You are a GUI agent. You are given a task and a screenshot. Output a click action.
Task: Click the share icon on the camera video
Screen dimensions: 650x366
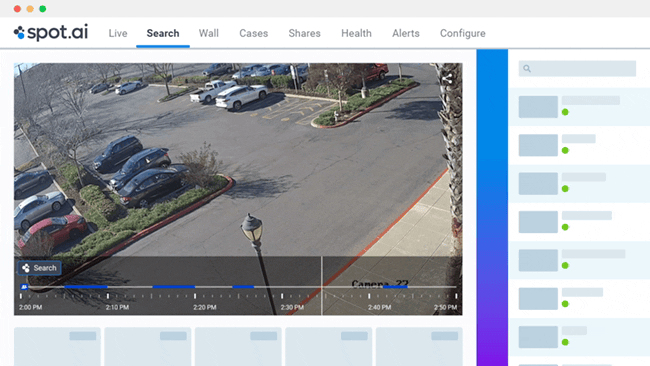pos(447,78)
